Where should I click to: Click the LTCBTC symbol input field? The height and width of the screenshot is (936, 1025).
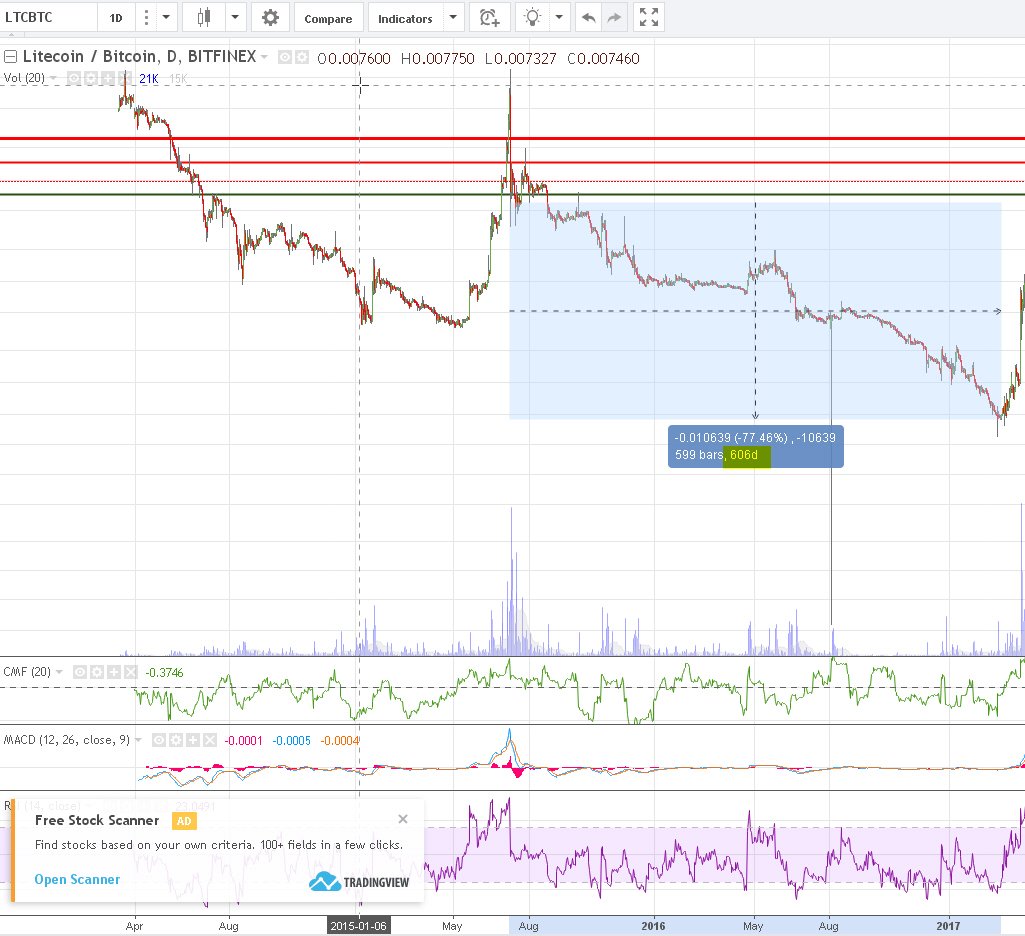(49, 17)
